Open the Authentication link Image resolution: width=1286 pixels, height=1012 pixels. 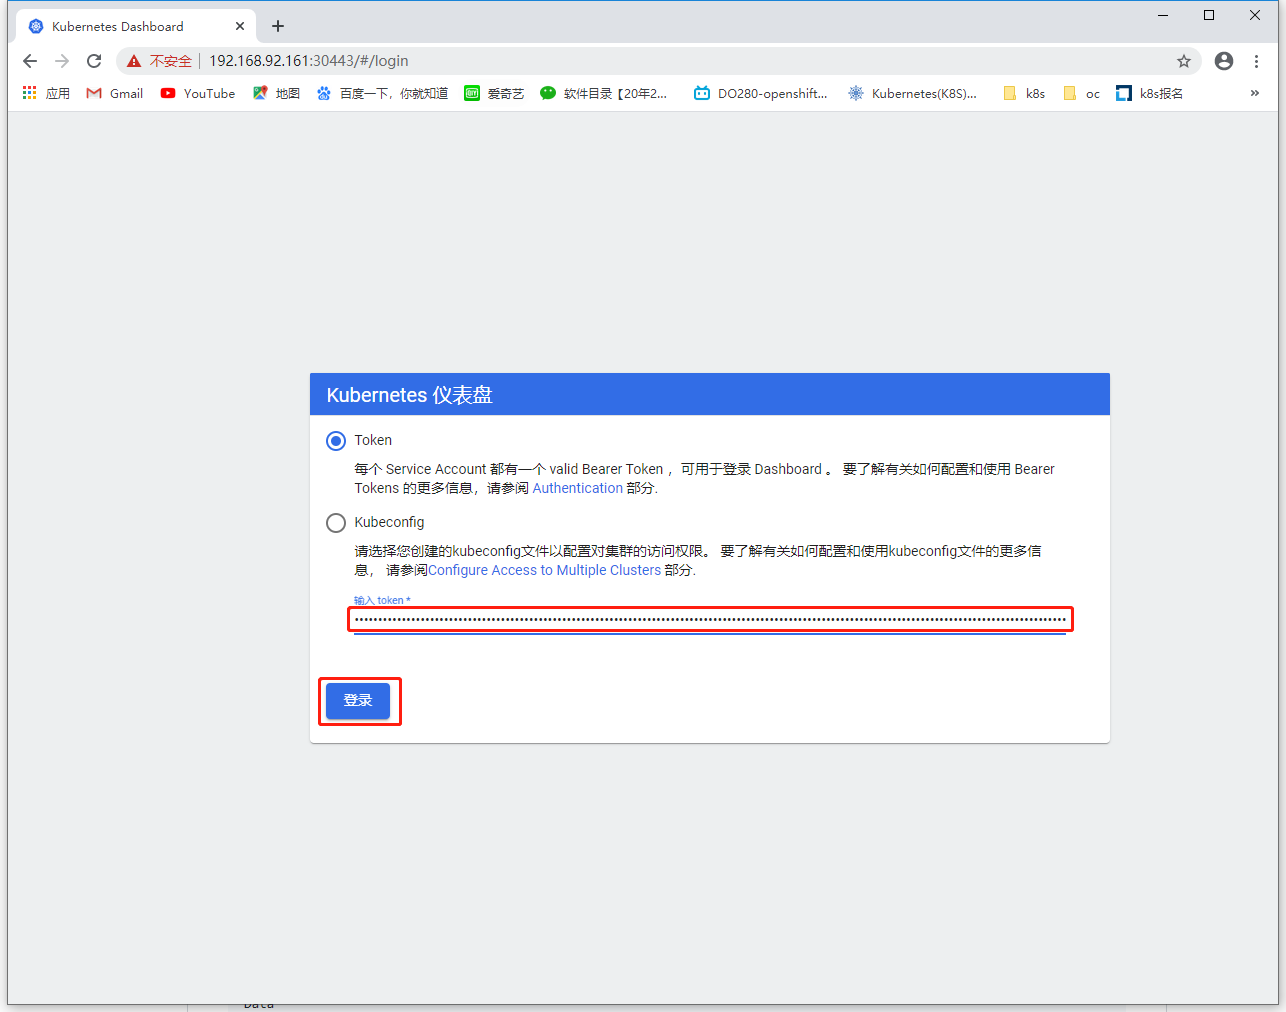(x=577, y=488)
